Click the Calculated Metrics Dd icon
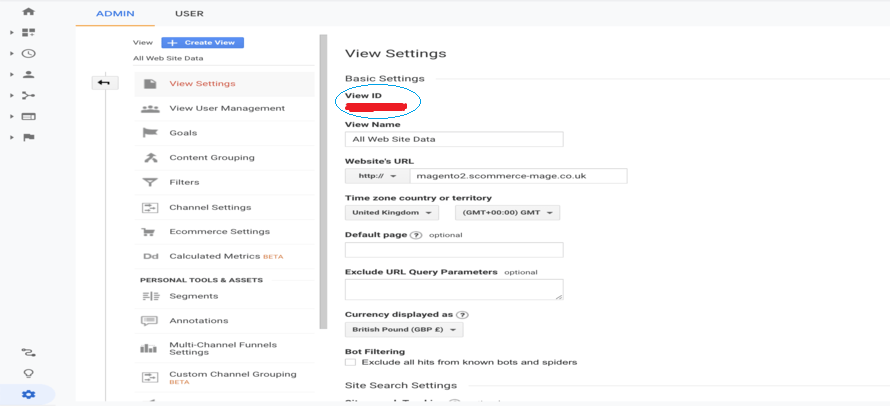890x406 pixels. (150, 257)
